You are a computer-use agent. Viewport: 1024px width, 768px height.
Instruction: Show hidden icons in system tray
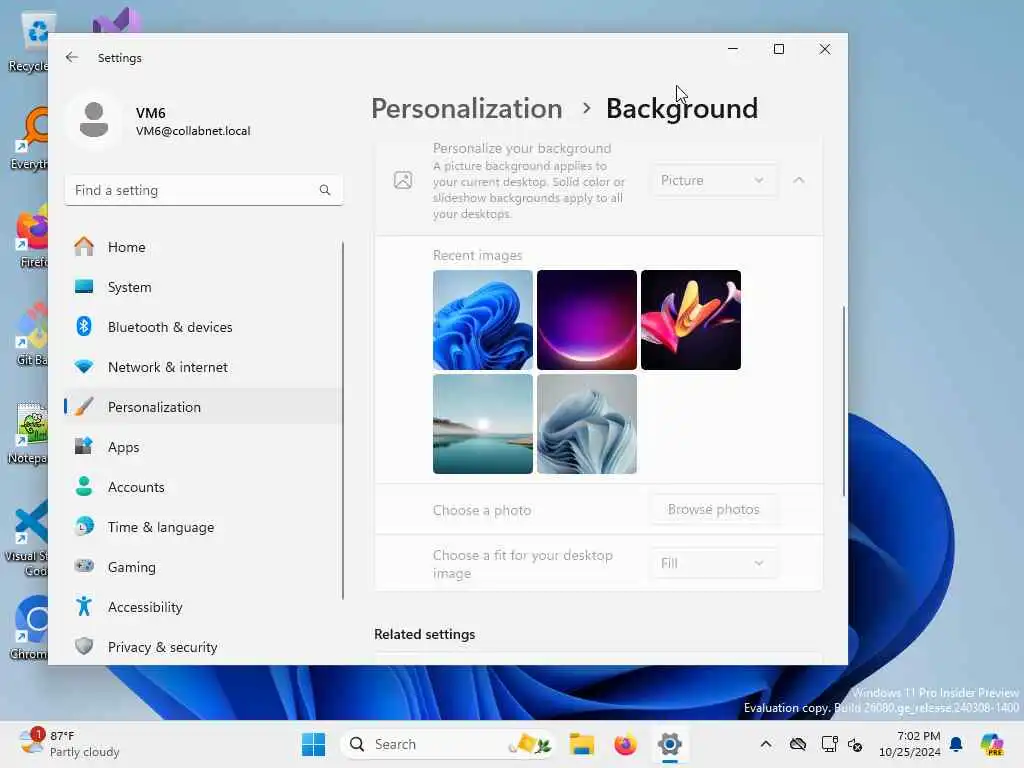pyautogui.click(x=766, y=744)
